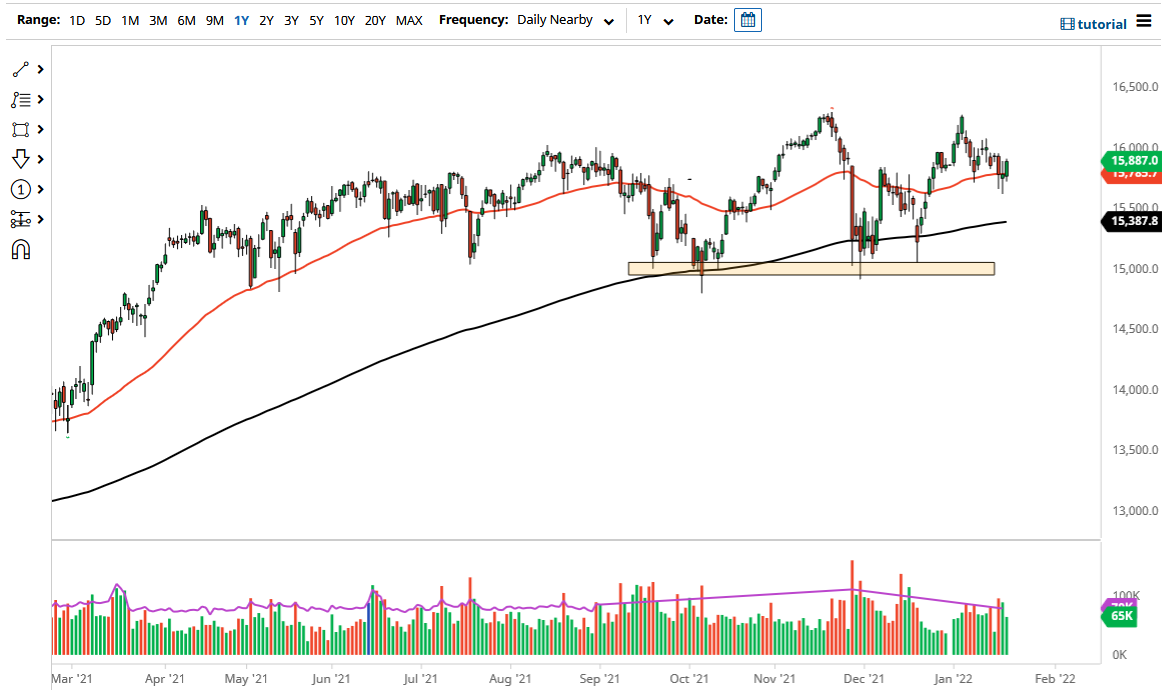The image size is (1170, 692).
Task: Open the date calendar picker
Action: tap(748, 19)
